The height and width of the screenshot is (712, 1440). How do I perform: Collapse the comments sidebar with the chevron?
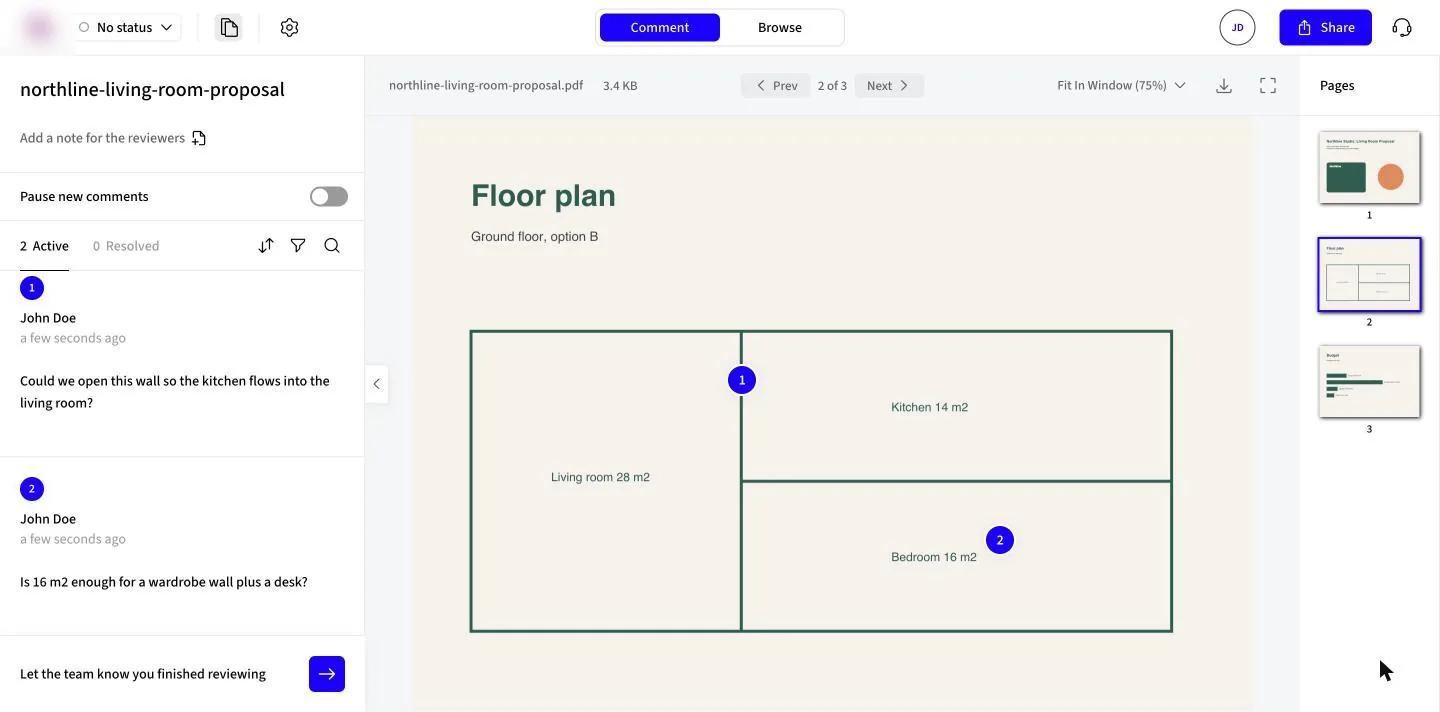[x=376, y=384]
